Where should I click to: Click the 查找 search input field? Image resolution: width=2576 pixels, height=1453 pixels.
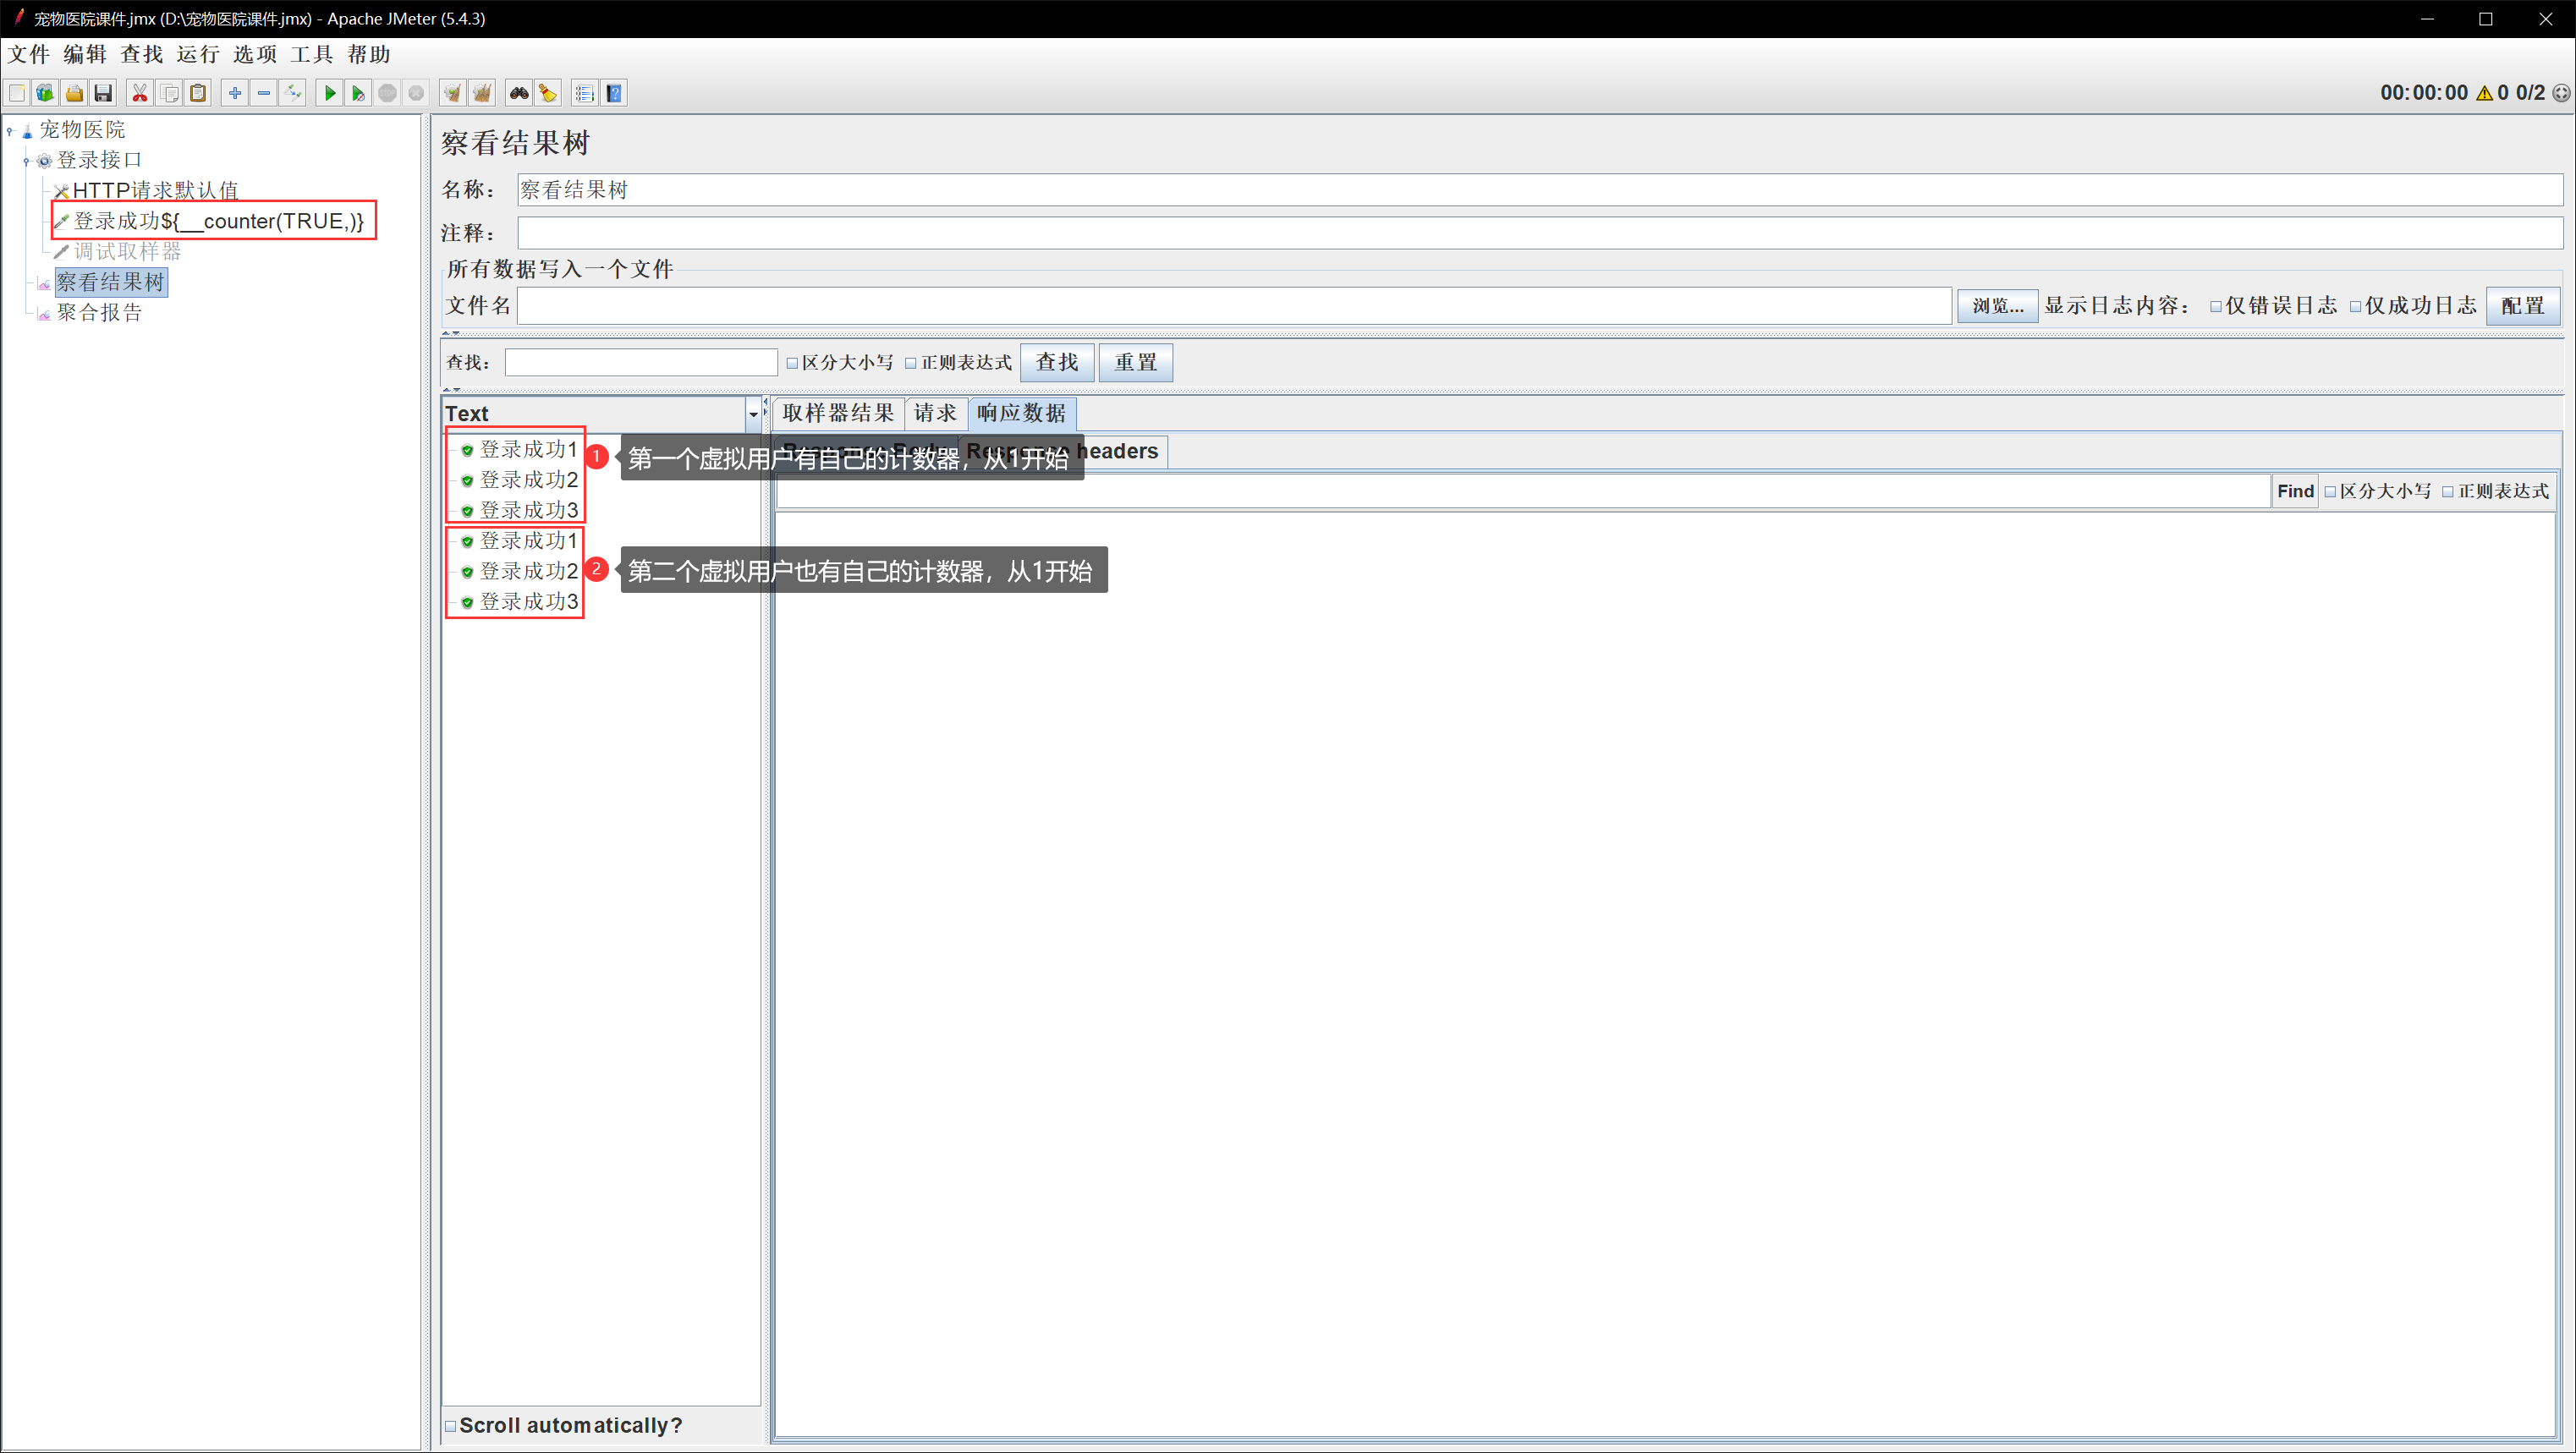click(x=640, y=362)
